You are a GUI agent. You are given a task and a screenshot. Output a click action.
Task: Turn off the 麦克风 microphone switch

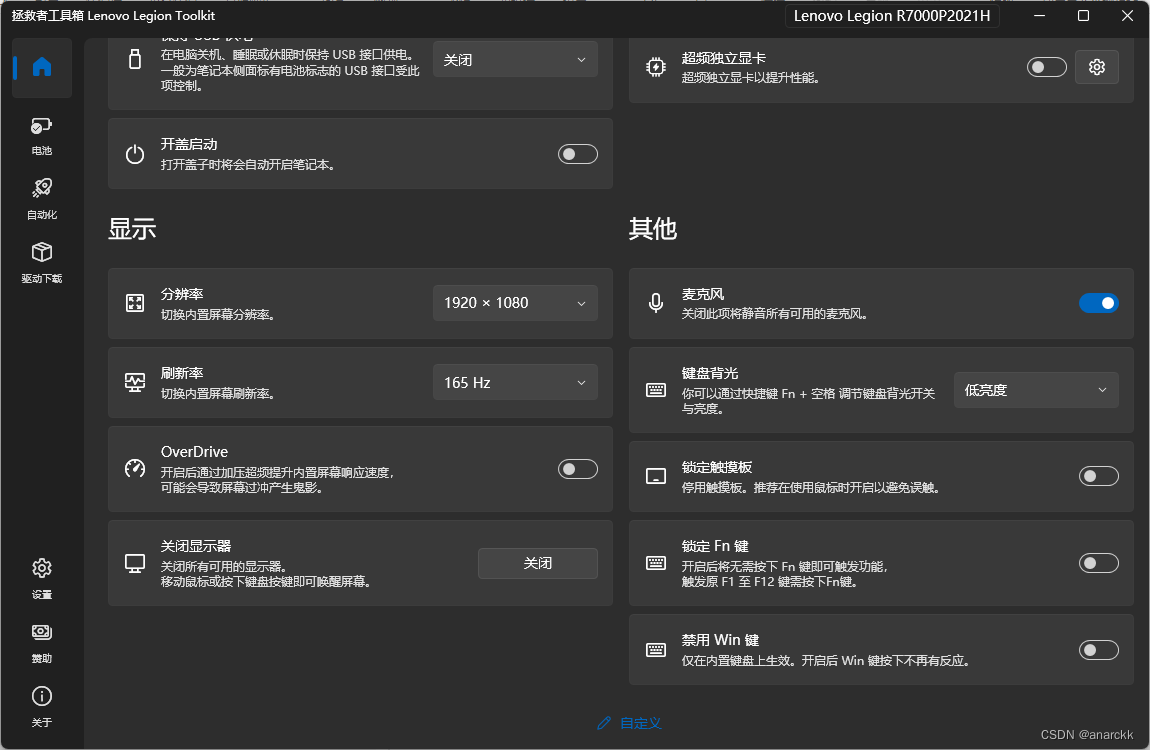pos(1099,303)
